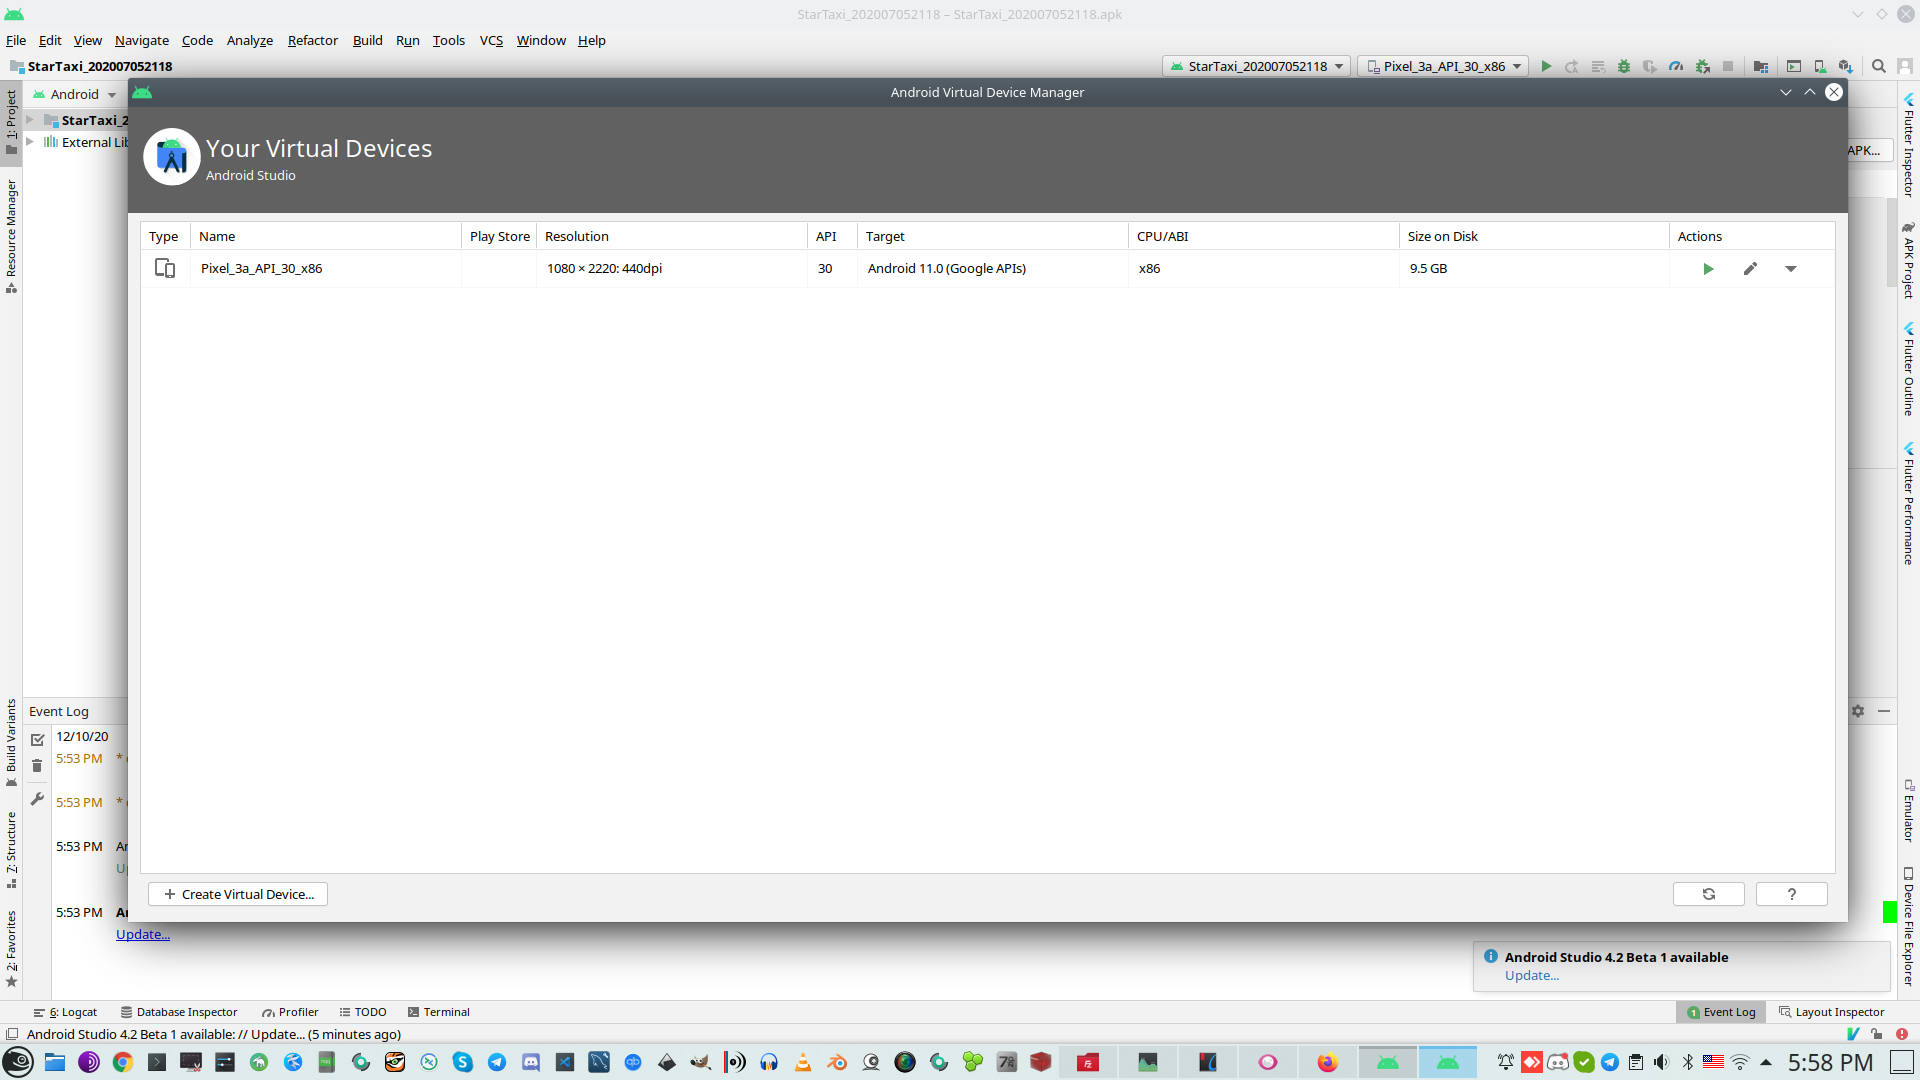Click Search Everywhere magnifier icon
1920x1080 pixels.
[x=1879, y=67]
